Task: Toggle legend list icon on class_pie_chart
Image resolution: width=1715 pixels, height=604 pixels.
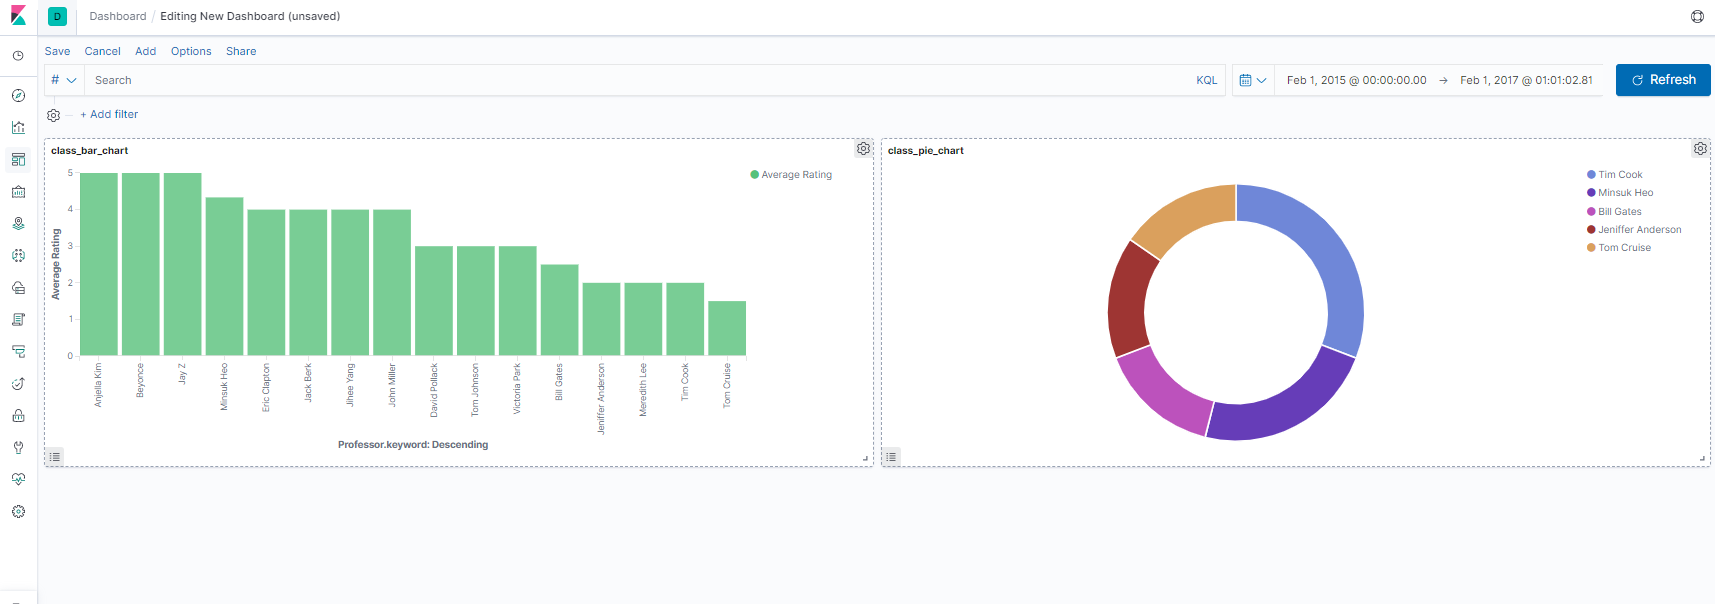Action: (891, 457)
